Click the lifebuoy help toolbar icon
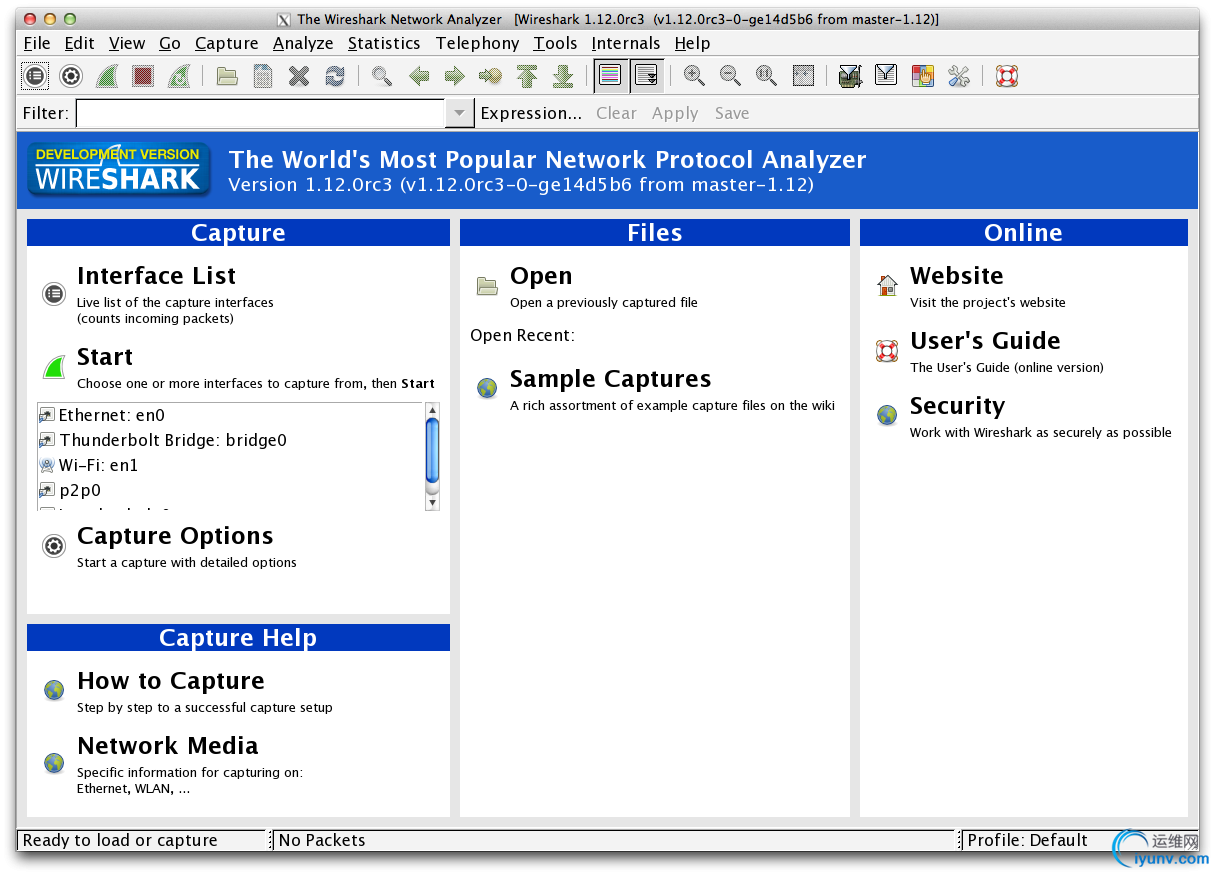 click(x=1006, y=76)
